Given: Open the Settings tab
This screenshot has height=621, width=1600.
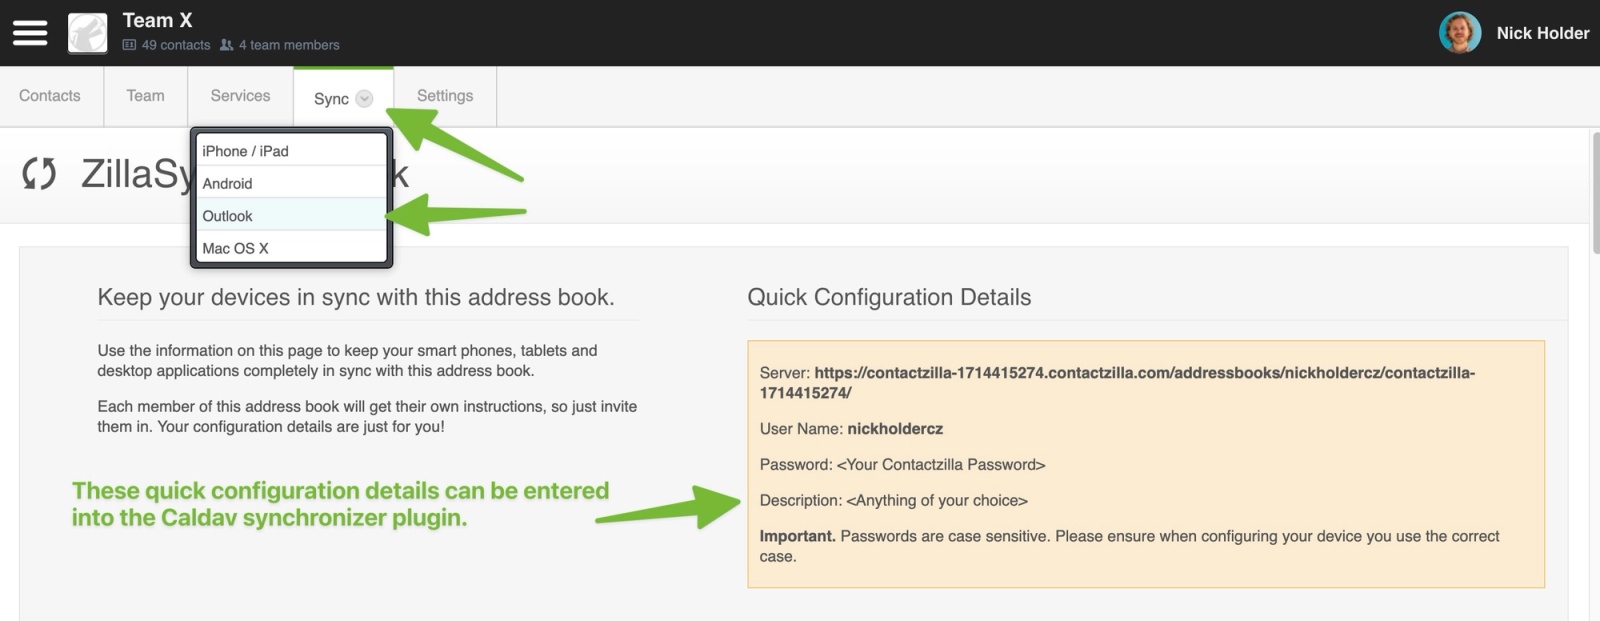Looking at the screenshot, I should [x=445, y=95].
